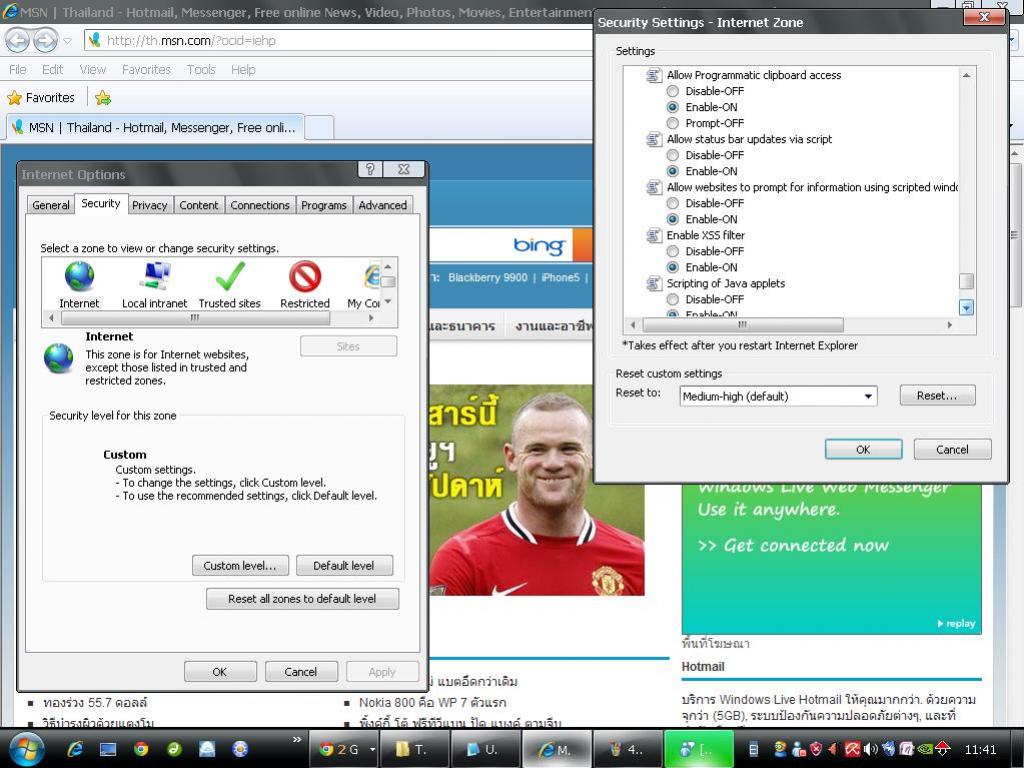Click the red shield tray icon
The width and height of the screenshot is (1024, 768).
tap(816, 749)
